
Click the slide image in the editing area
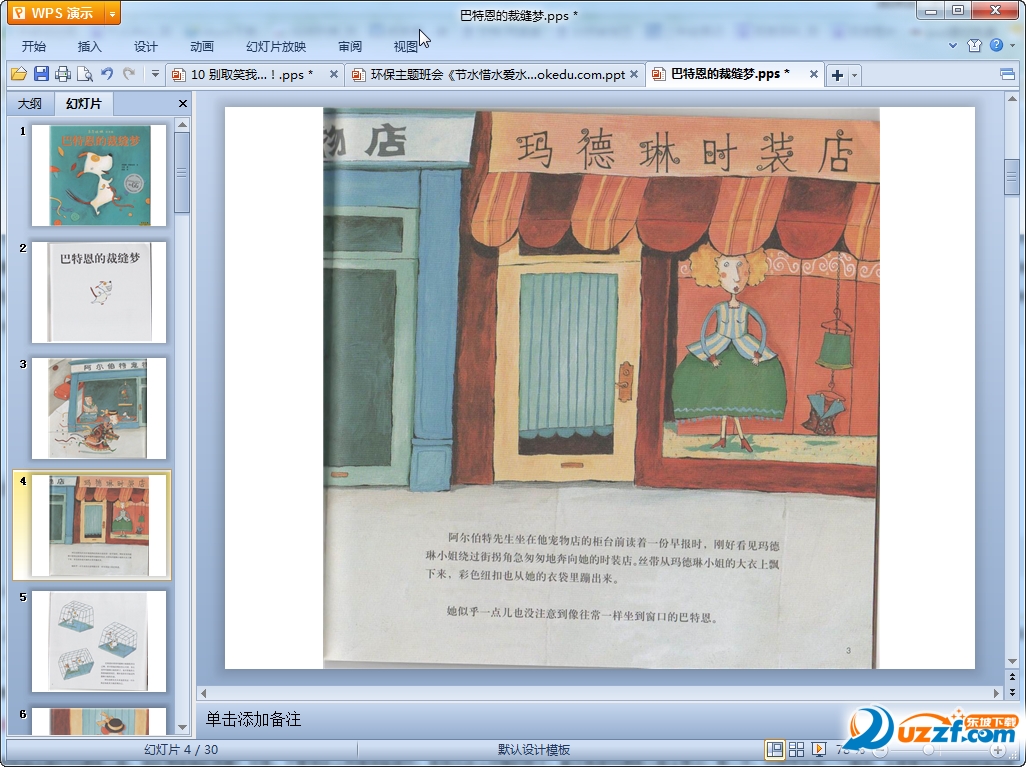601,387
